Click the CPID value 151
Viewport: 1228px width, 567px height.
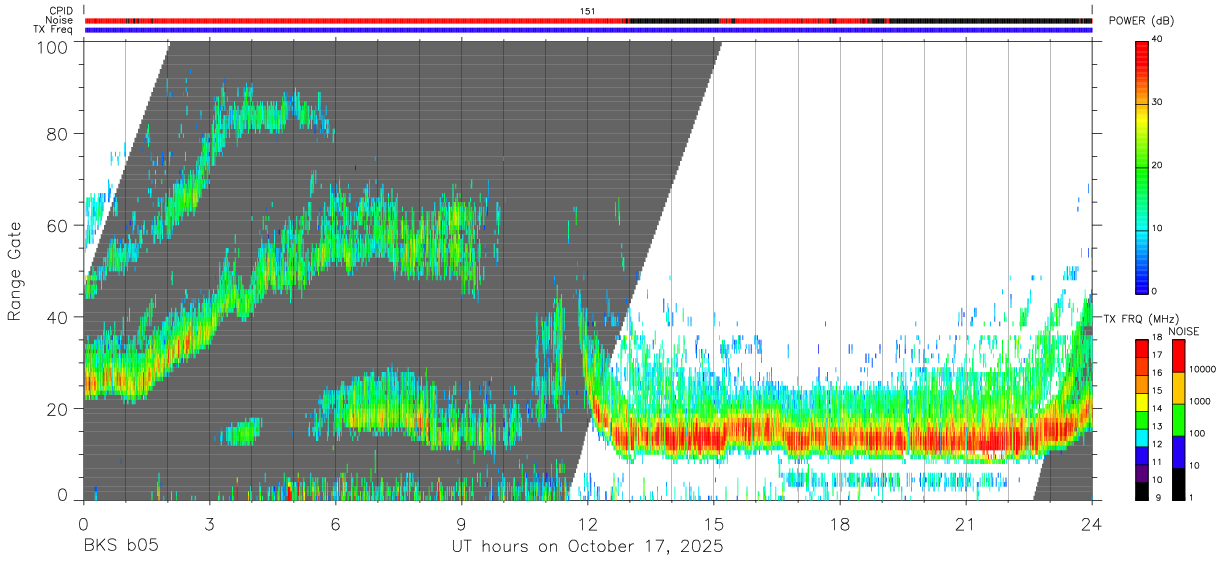point(588,11)
